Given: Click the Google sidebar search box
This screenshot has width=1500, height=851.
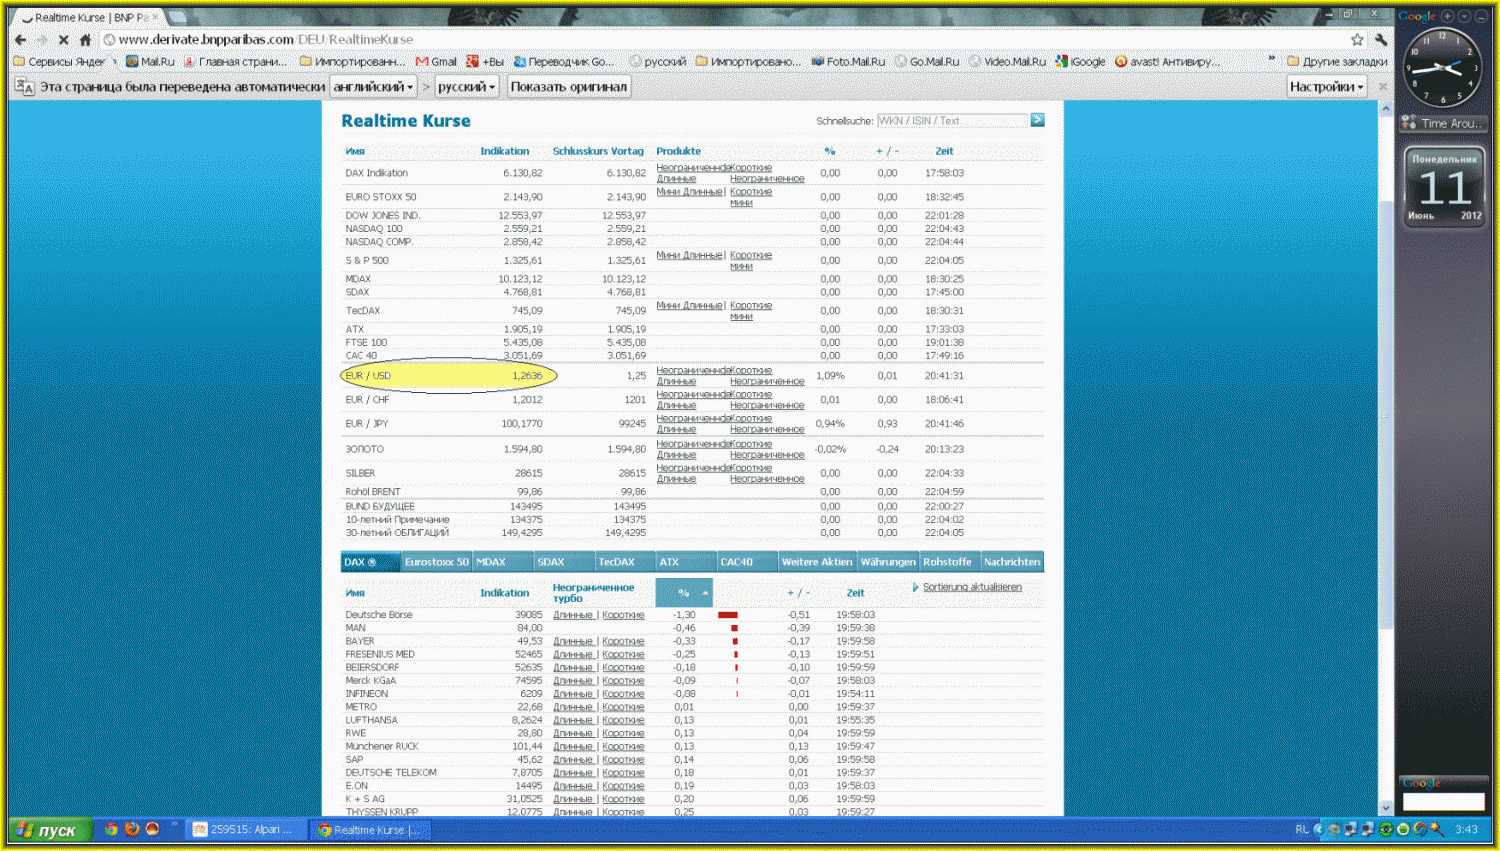Looking at the screenshot, I should (1443, 801).
